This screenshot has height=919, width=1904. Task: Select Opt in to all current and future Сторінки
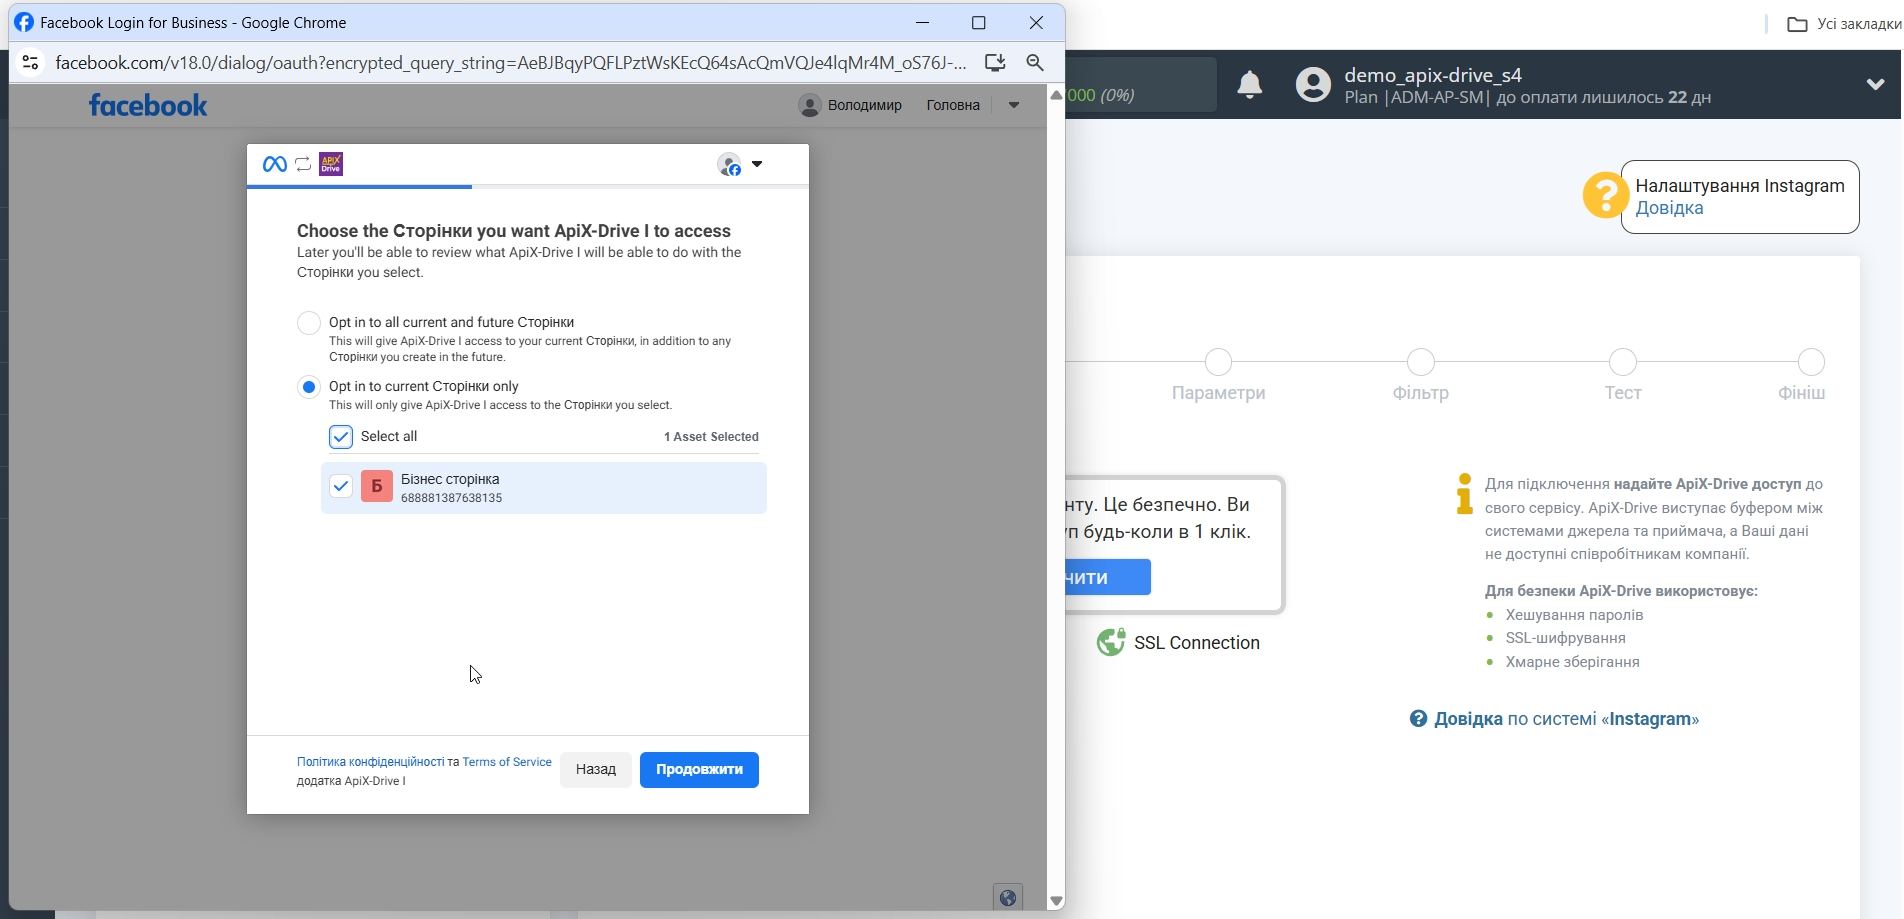[x=309, y=323]
